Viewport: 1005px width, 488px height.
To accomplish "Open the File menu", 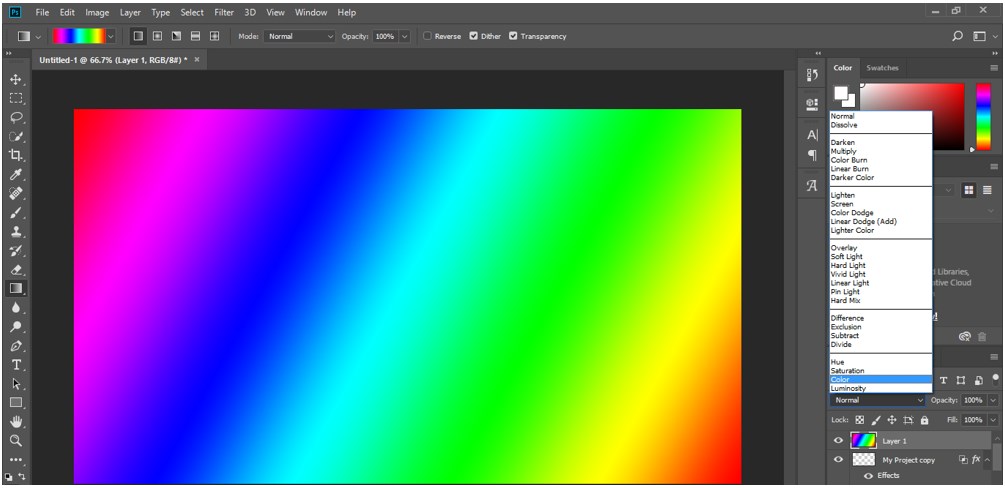I will click(42, 12).
